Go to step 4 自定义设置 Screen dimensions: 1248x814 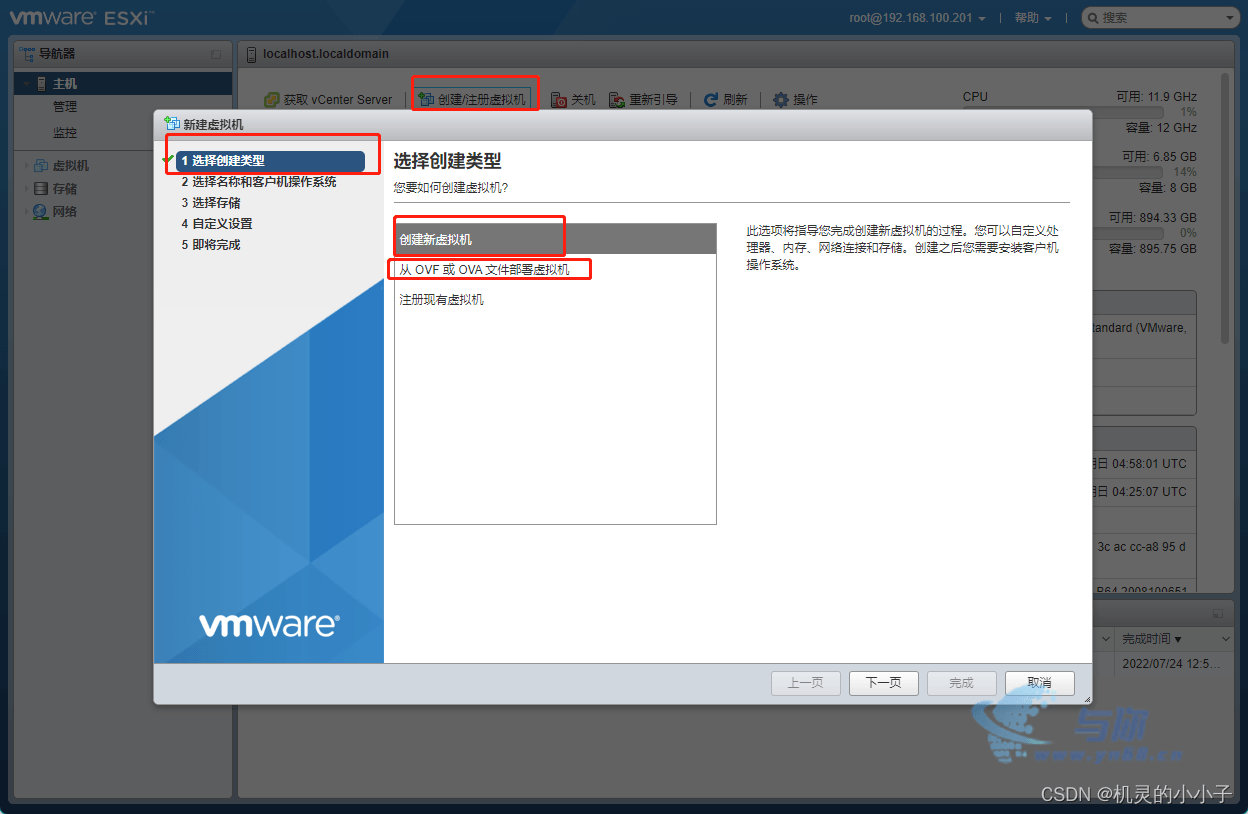[217, 224]
